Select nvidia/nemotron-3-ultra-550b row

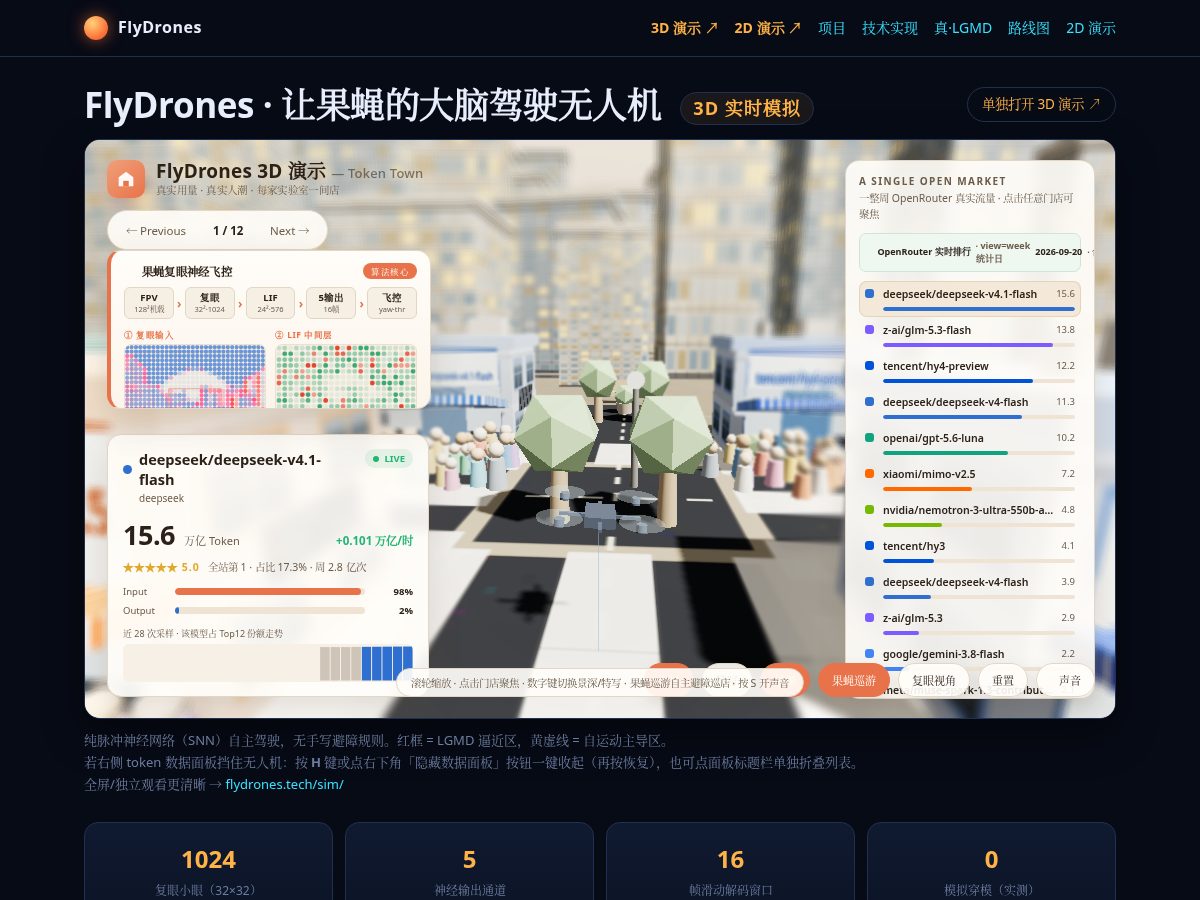[970, 514]
